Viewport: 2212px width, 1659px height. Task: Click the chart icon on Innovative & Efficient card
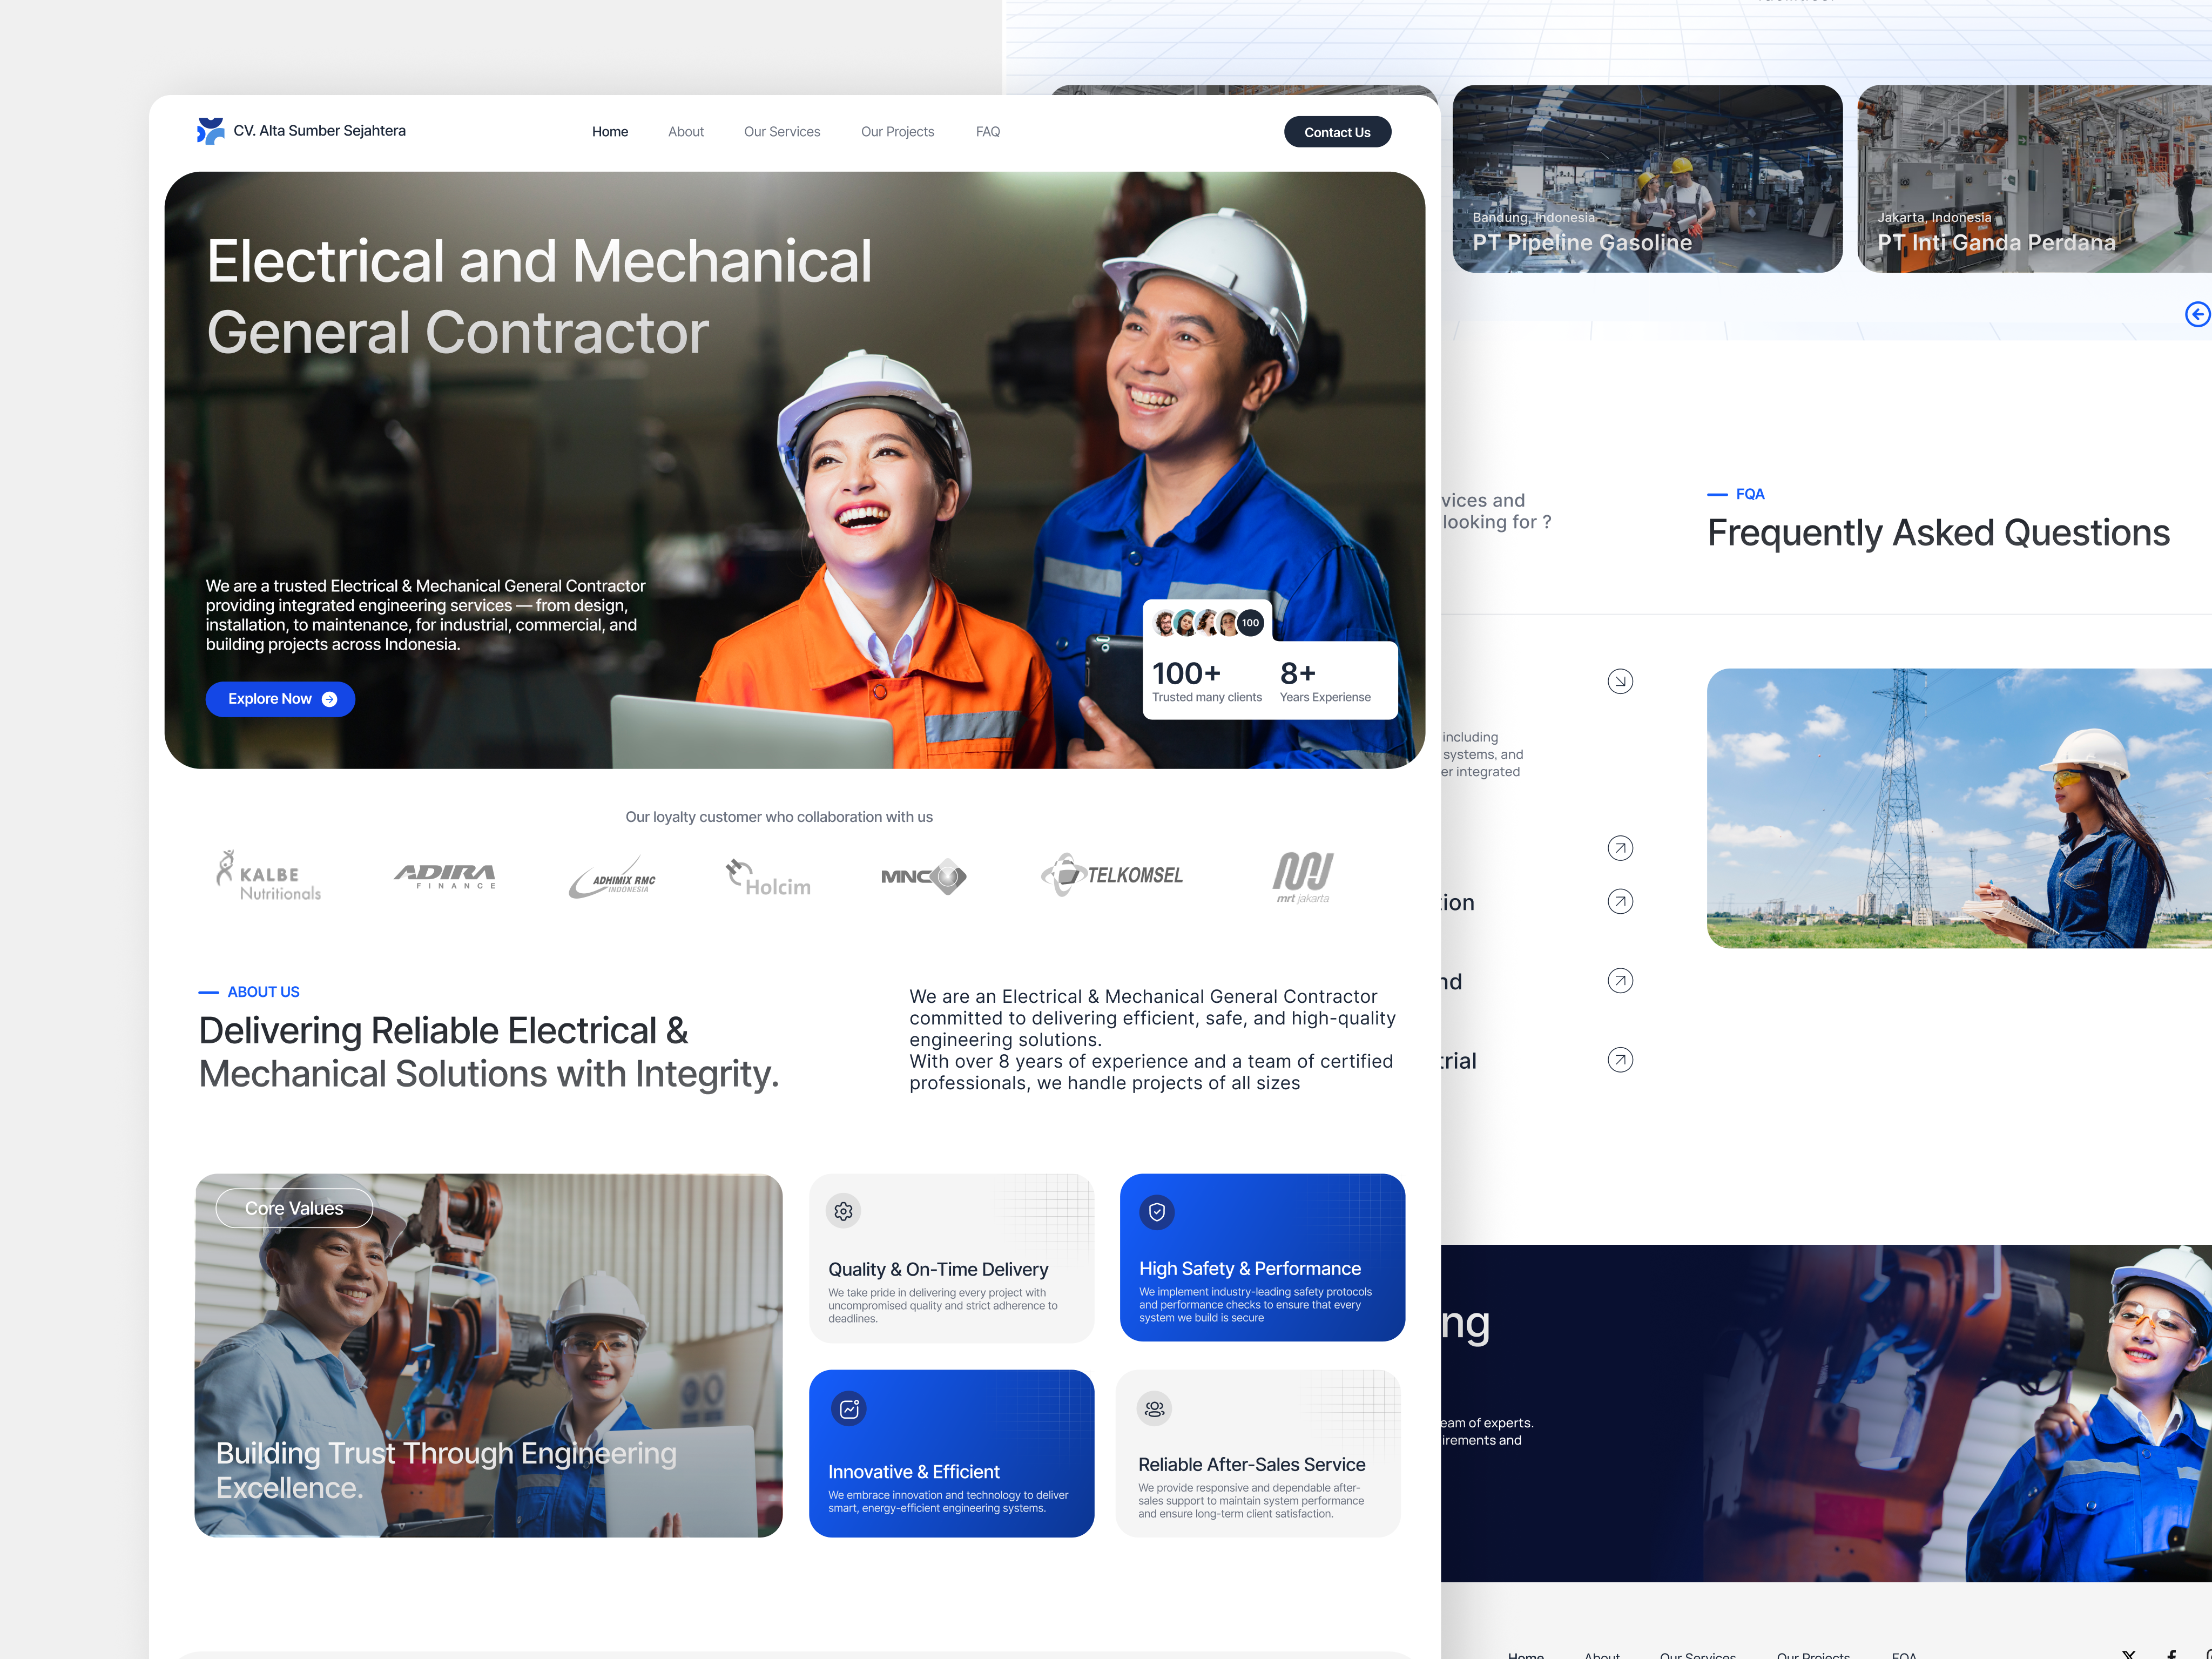pyautogui.click(x=849, y=1409)
